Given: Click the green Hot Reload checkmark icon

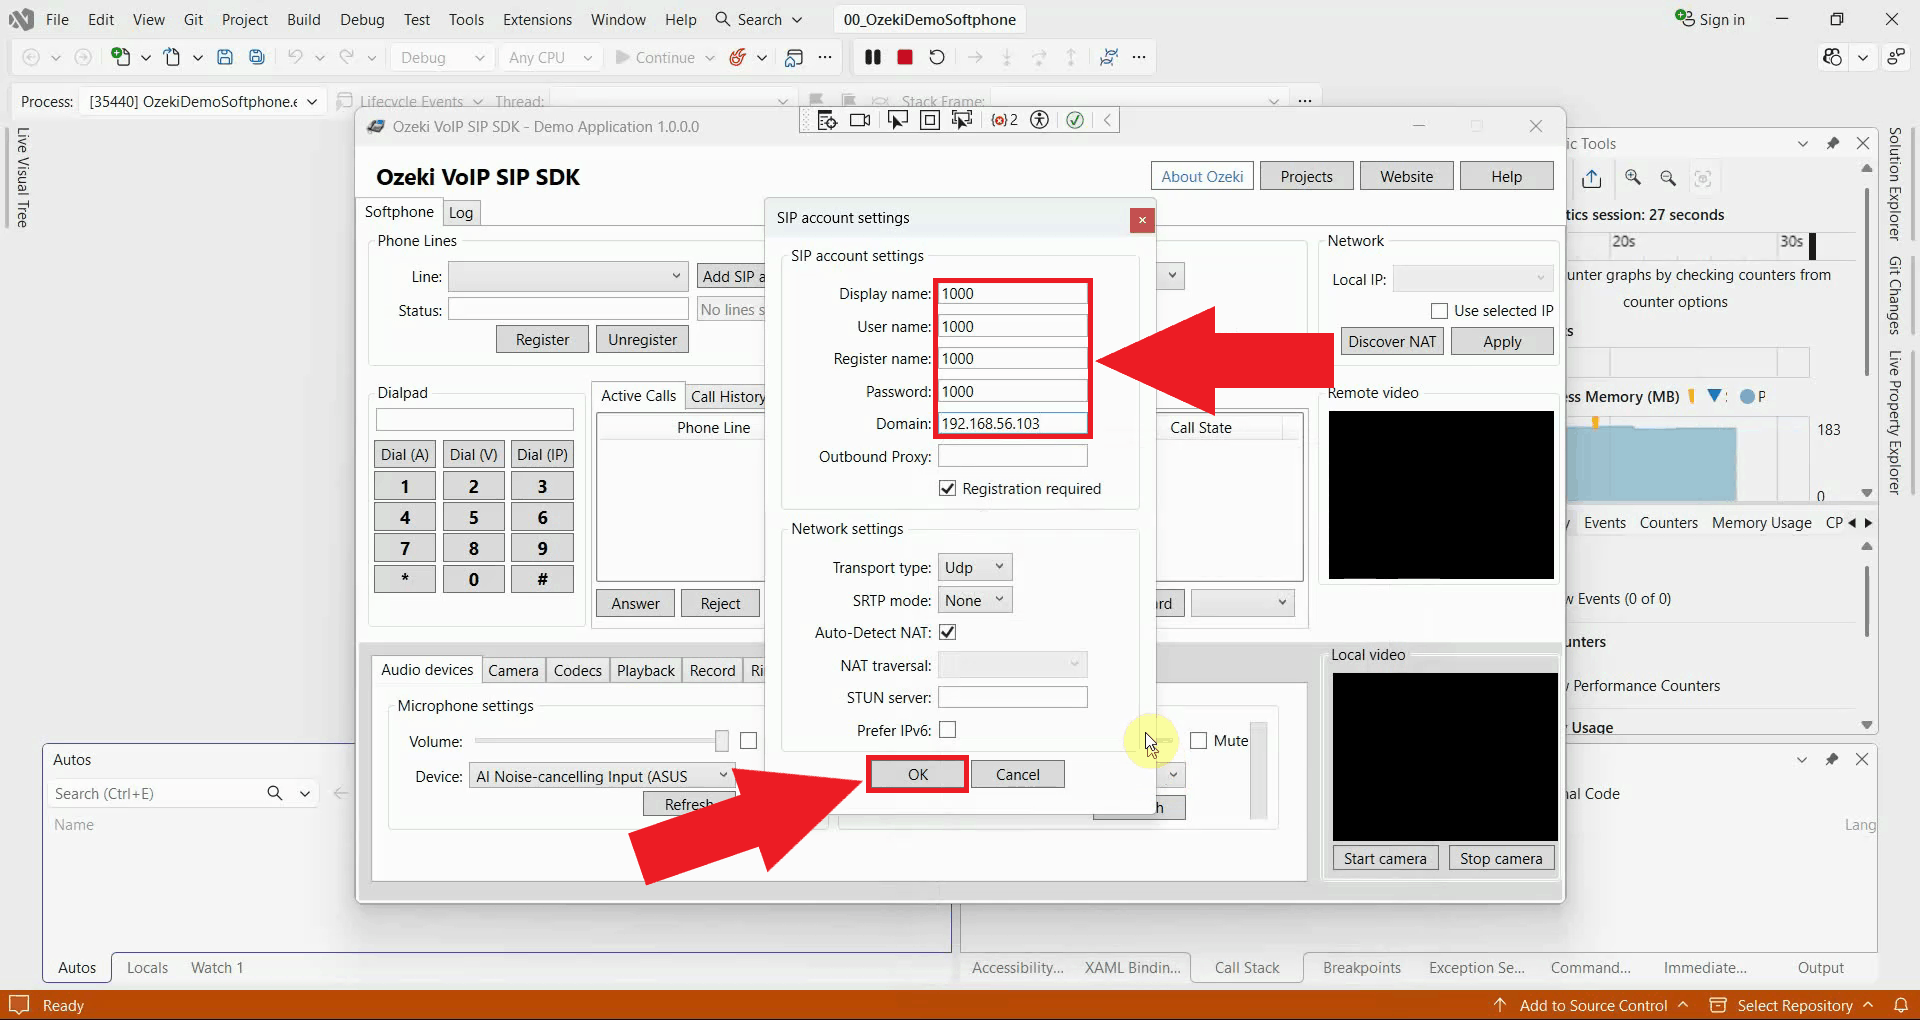Looking at the screenshot, I should (1075, 120).
